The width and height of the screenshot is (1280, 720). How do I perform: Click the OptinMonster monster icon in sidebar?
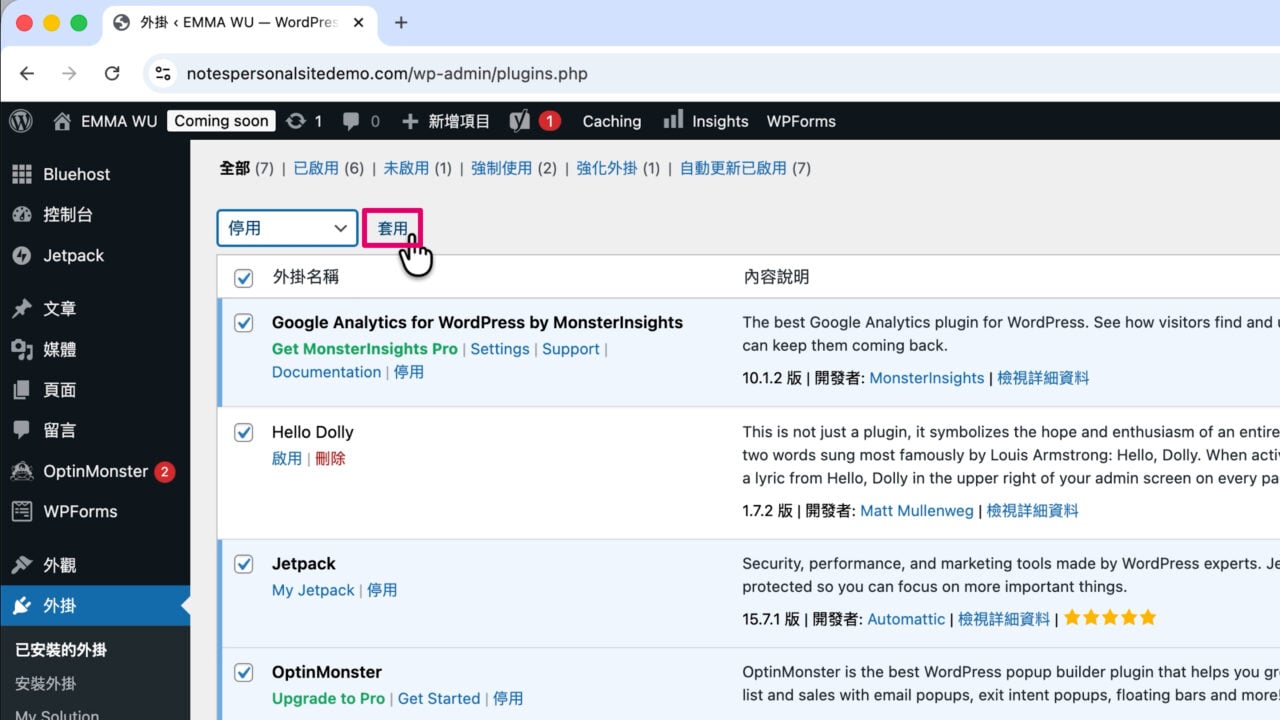point(22,471)
